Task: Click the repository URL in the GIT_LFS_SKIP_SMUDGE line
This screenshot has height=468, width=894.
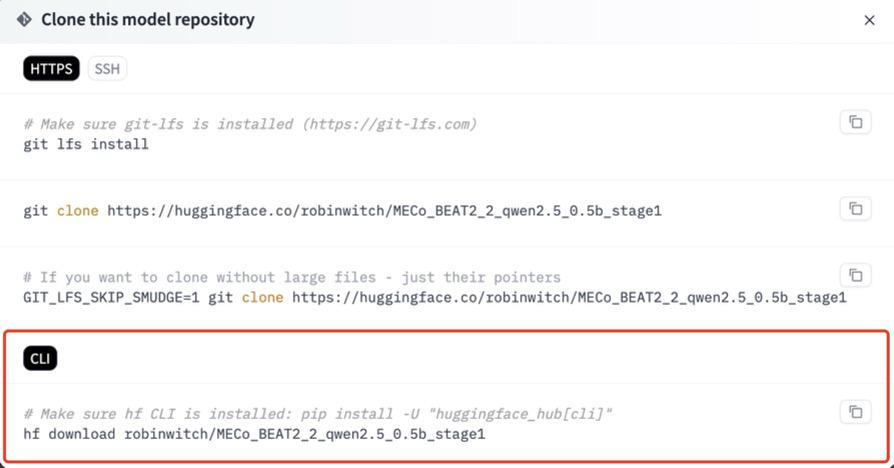Action: 569,297
